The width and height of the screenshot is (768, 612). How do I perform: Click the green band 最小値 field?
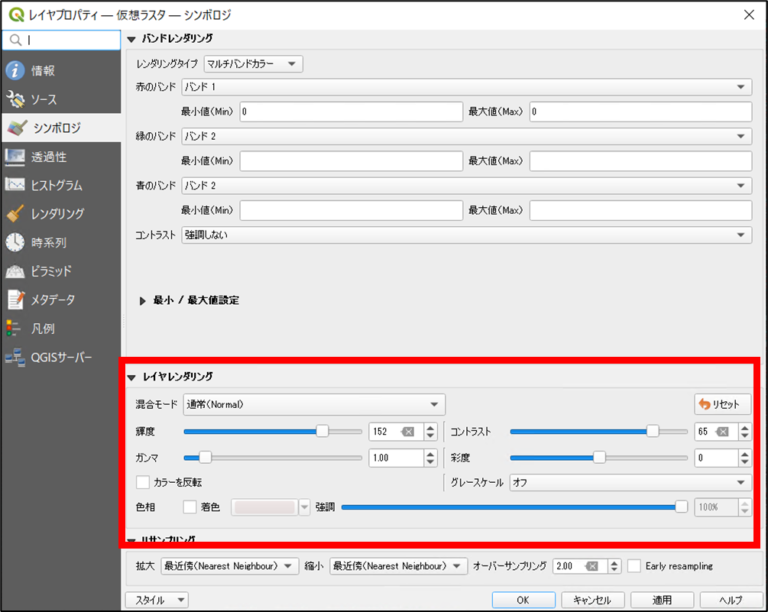(x=351, y=161)
